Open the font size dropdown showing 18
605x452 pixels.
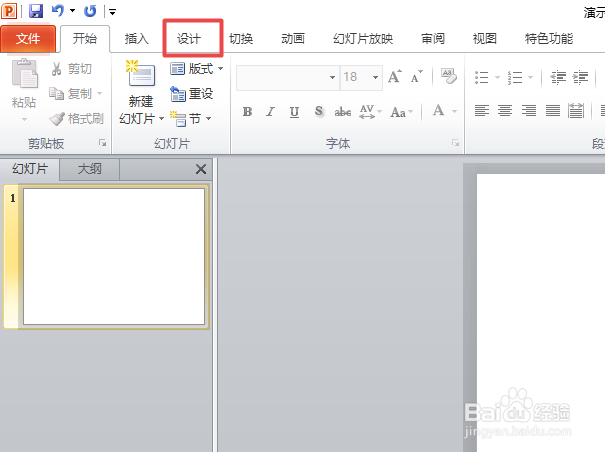375,77
